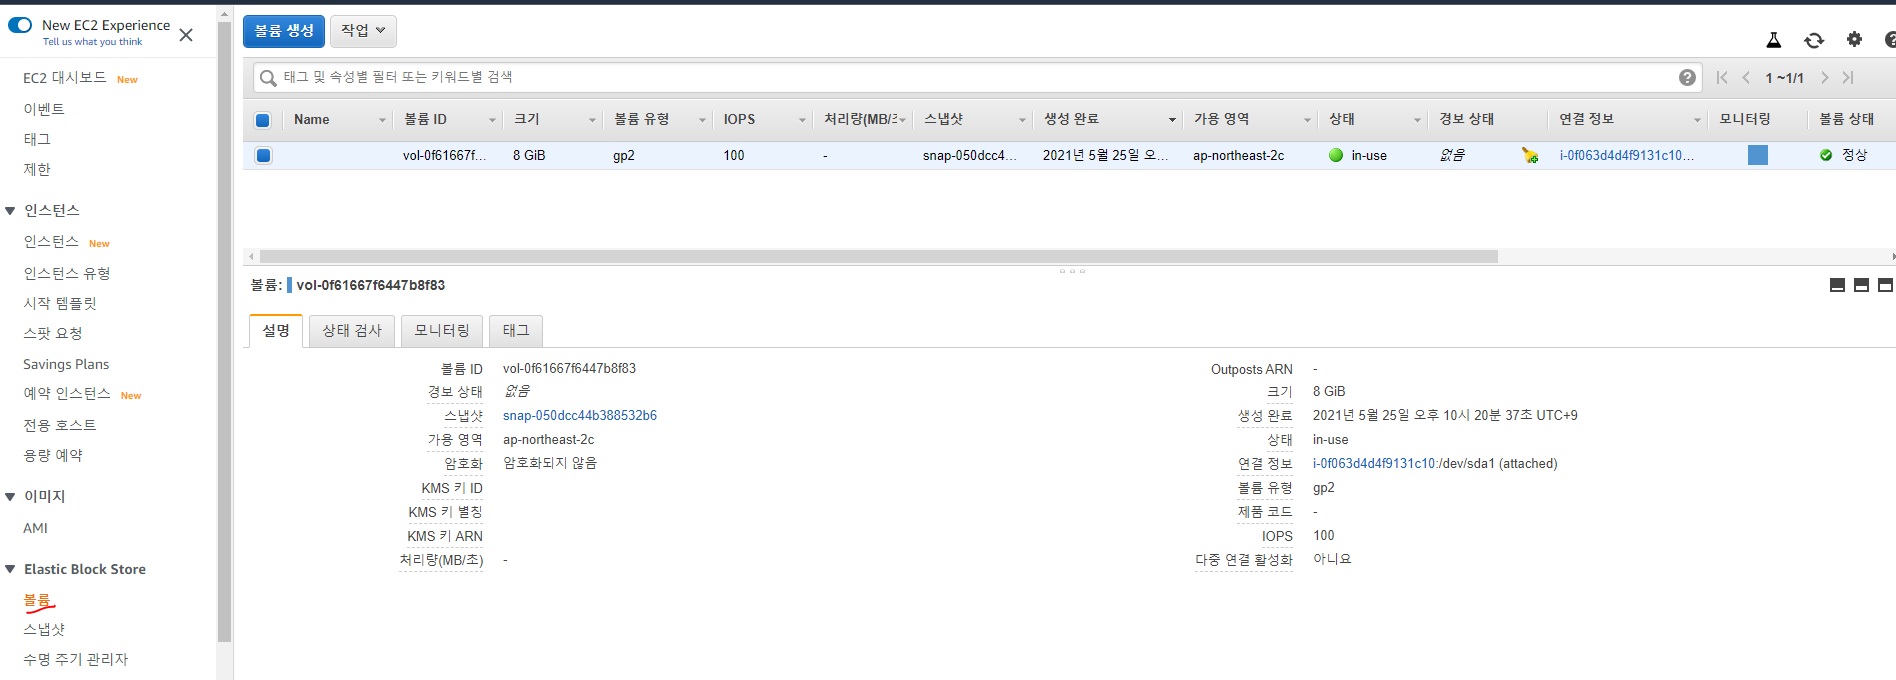Viewport: 1896px width, 680px height.
Task: Open 태그 in sidebar
Action: [x=37, y=139]
